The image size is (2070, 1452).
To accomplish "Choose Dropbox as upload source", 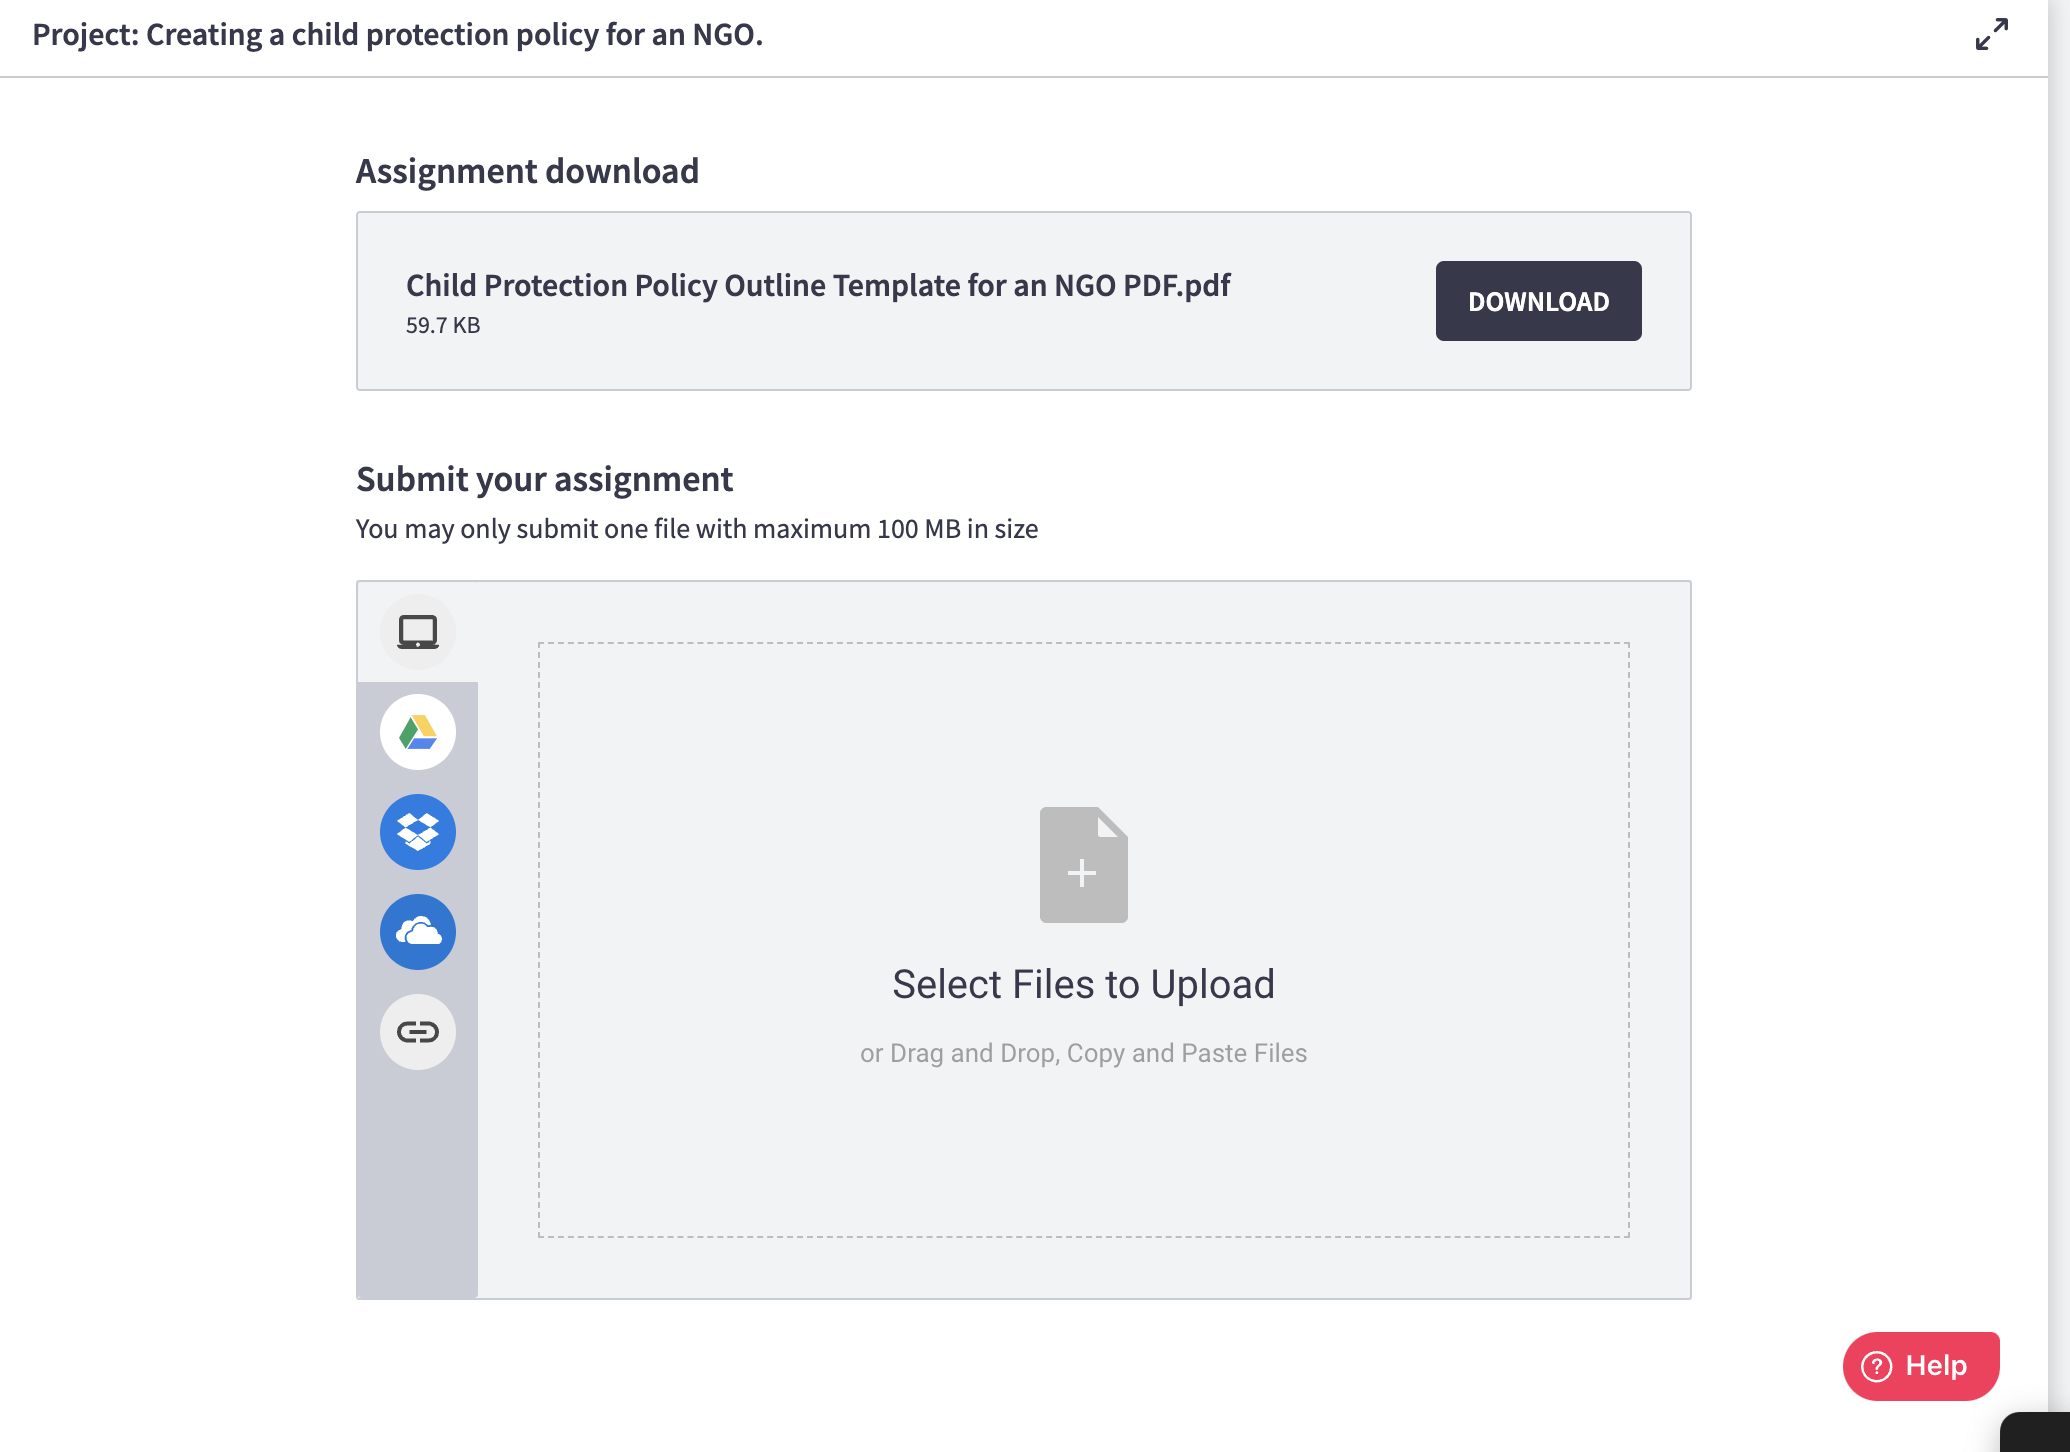I will tap(418, 832).
